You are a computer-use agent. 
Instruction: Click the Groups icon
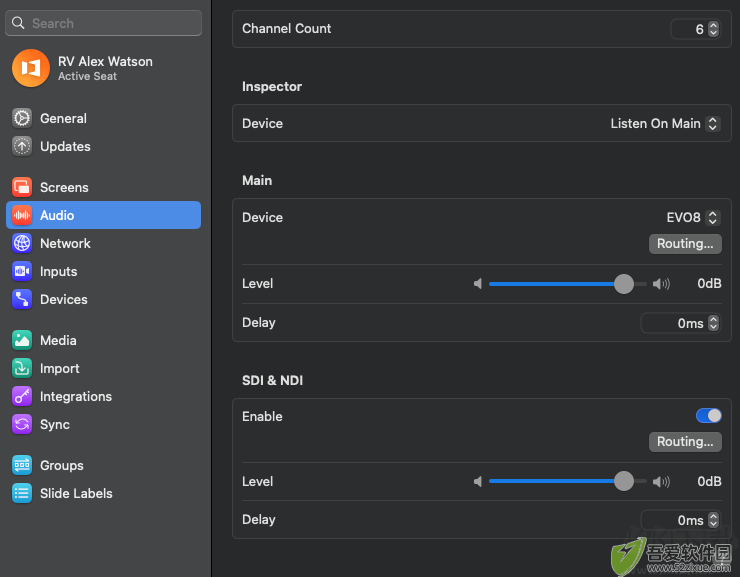click(x=22, y=465)
